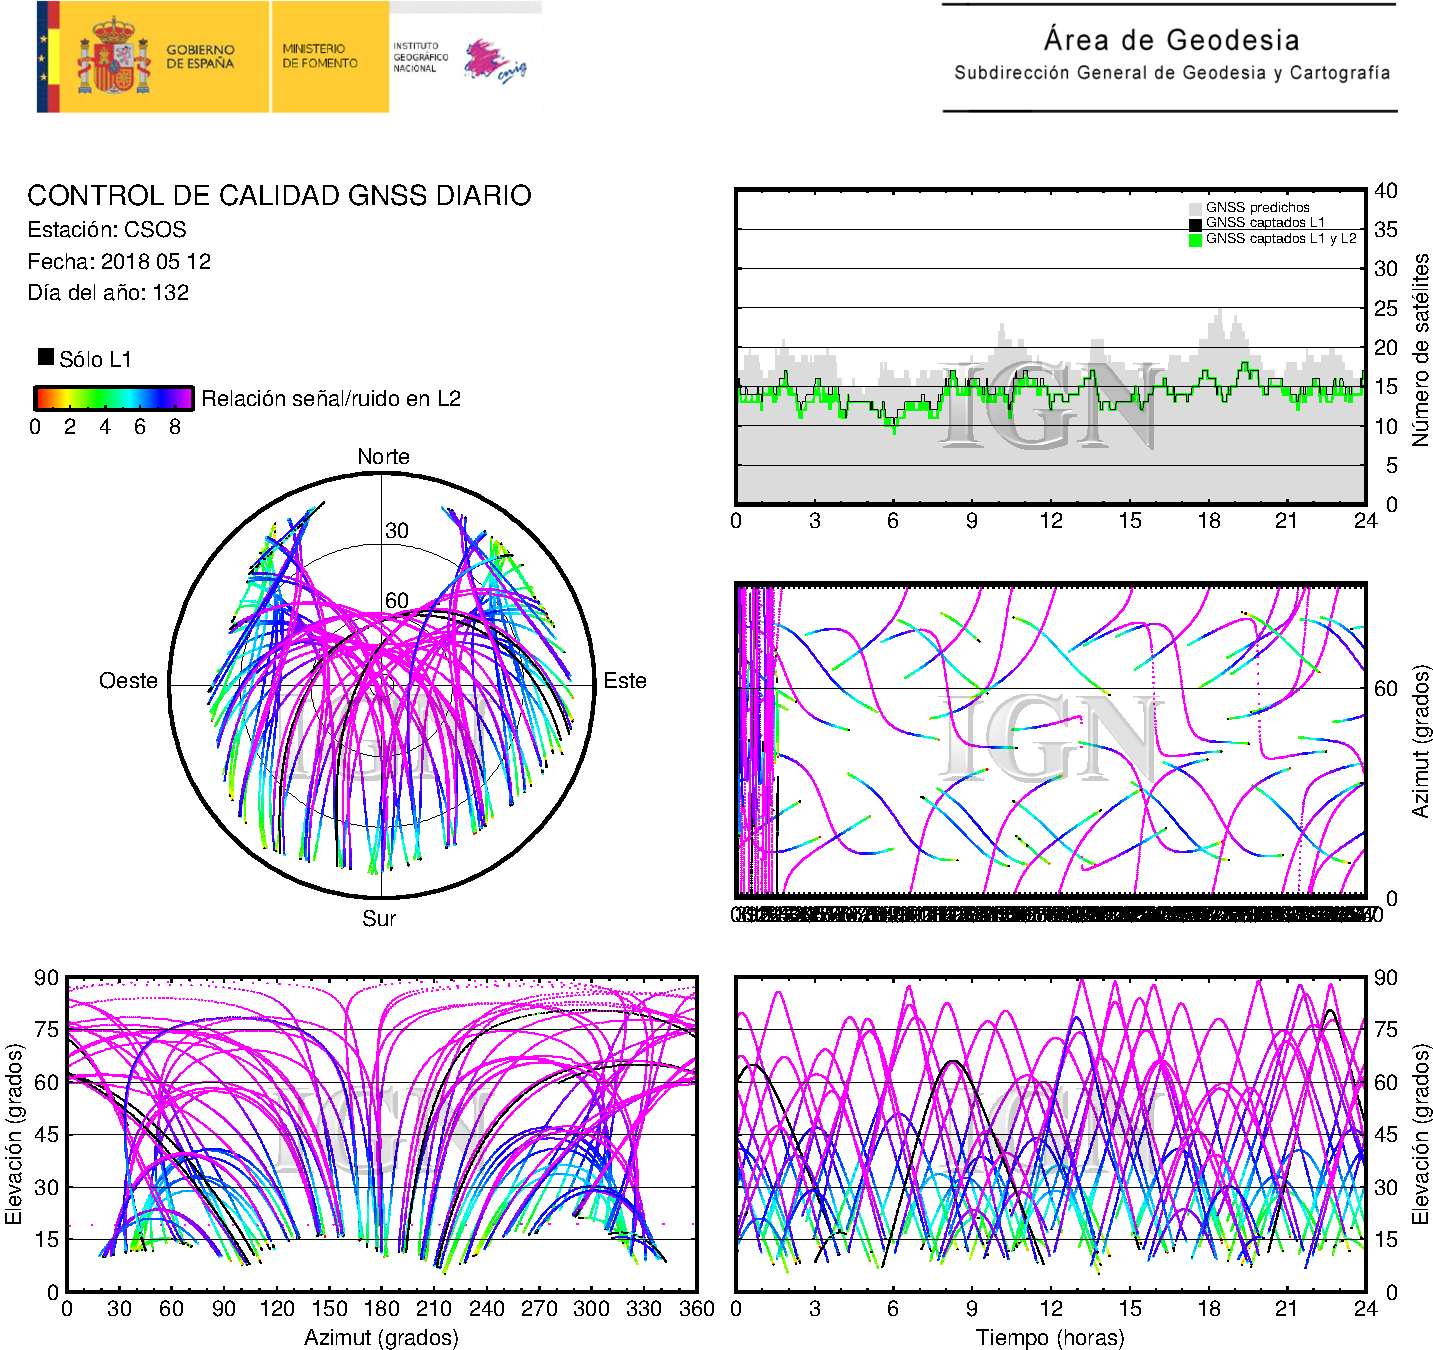The width and height of the screenshot is (1433, 1350).
Task: Click the EU stars strip beside the emblem
Action: pos(43,57)
